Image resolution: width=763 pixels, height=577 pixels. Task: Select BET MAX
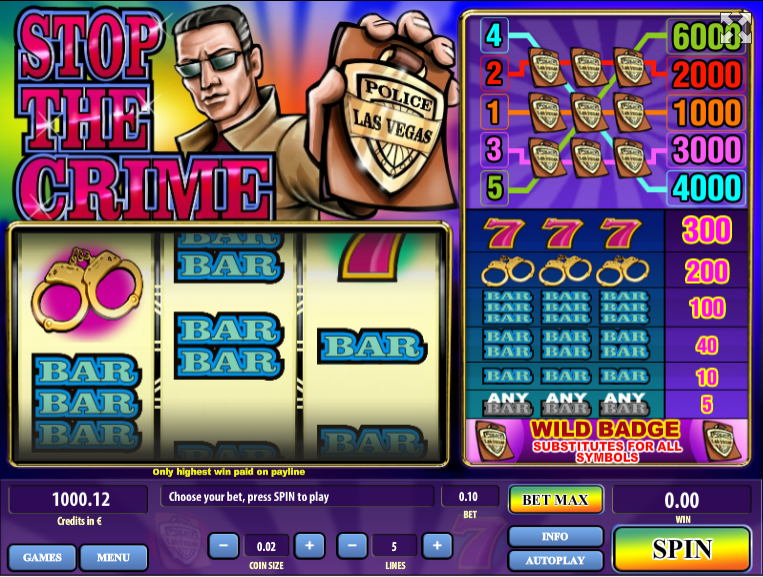pyautogui.click(x=556, y=500)
